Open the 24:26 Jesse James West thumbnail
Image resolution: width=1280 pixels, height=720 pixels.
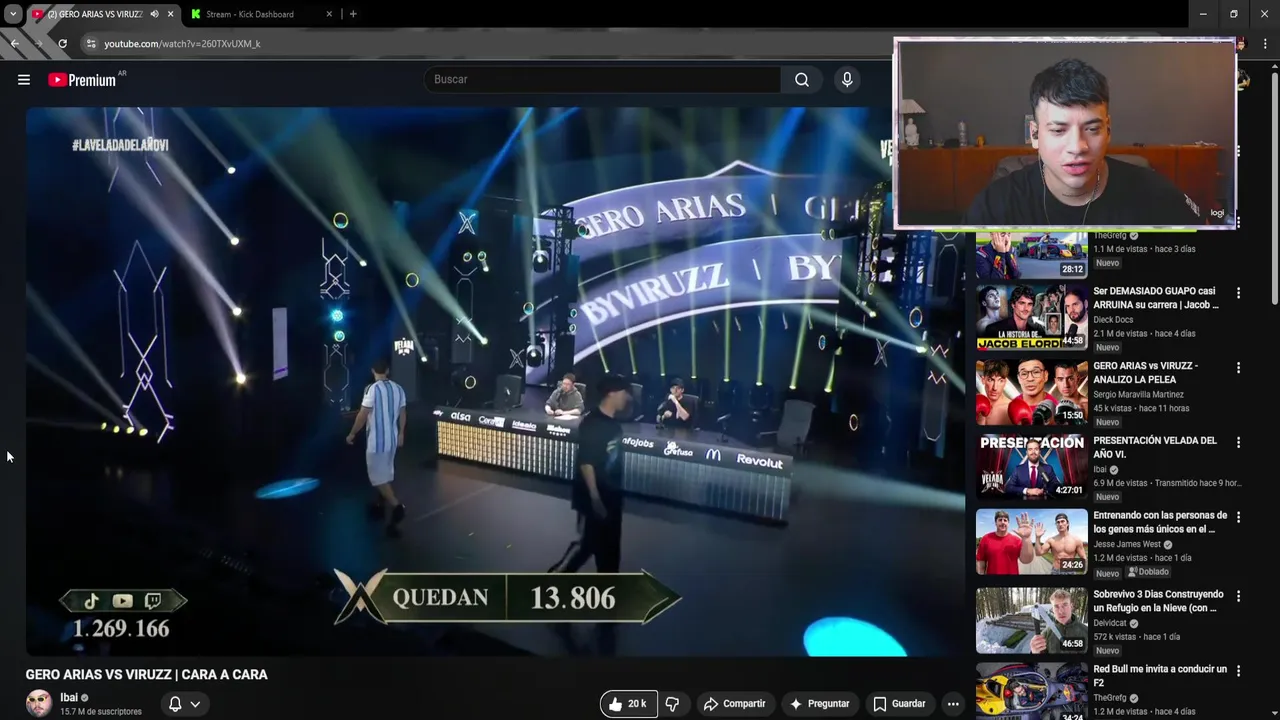click(1031, 541)
